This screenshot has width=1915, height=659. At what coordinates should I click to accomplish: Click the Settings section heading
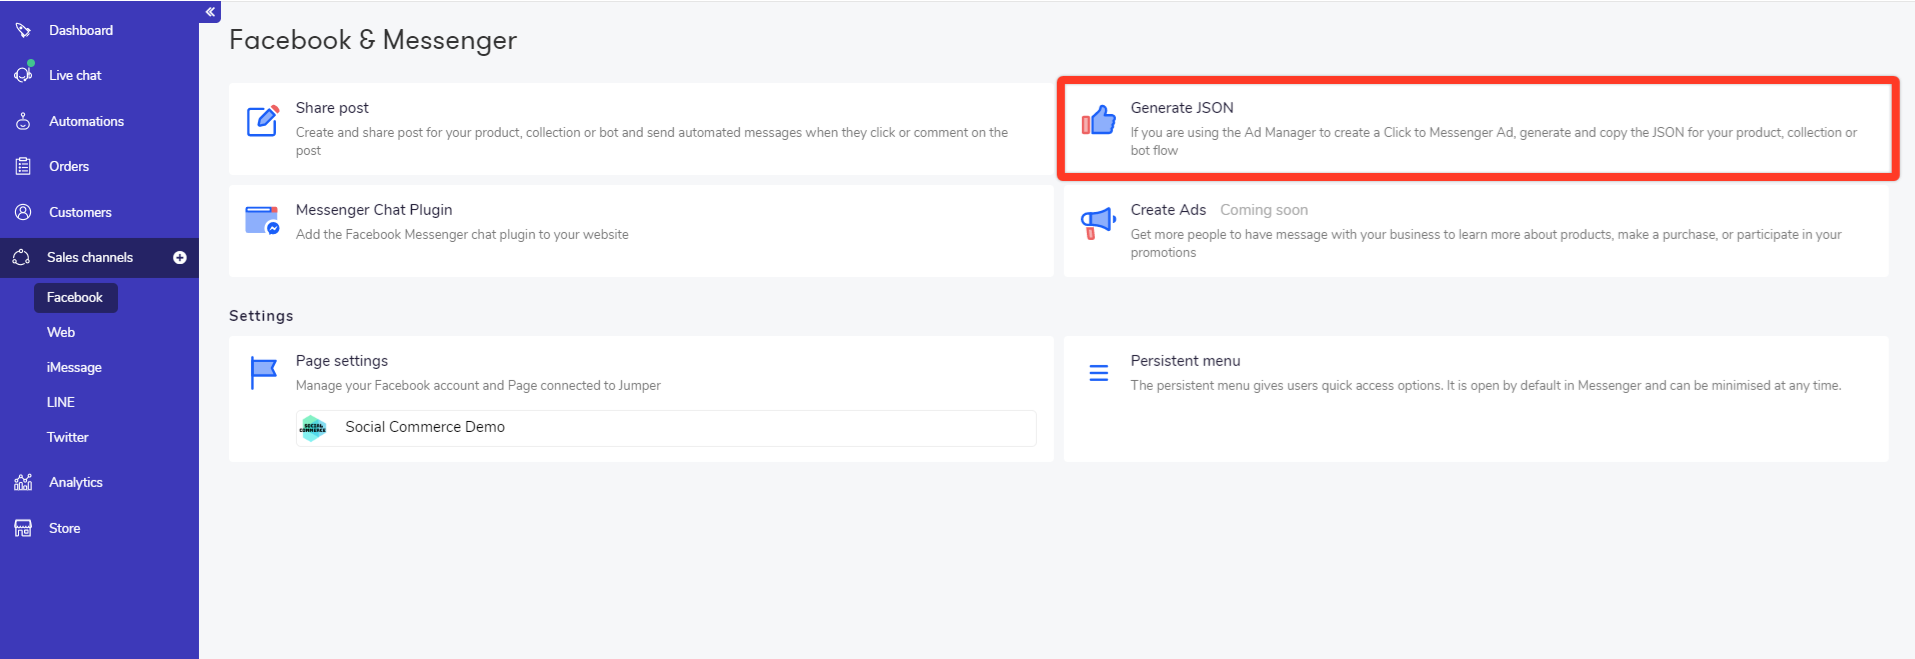point(261,315)
